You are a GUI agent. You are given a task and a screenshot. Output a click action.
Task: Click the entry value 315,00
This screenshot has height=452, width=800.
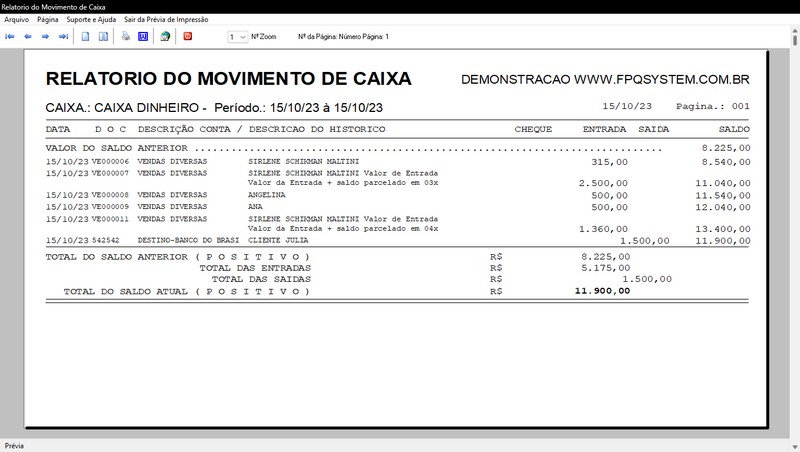(610, 162)
